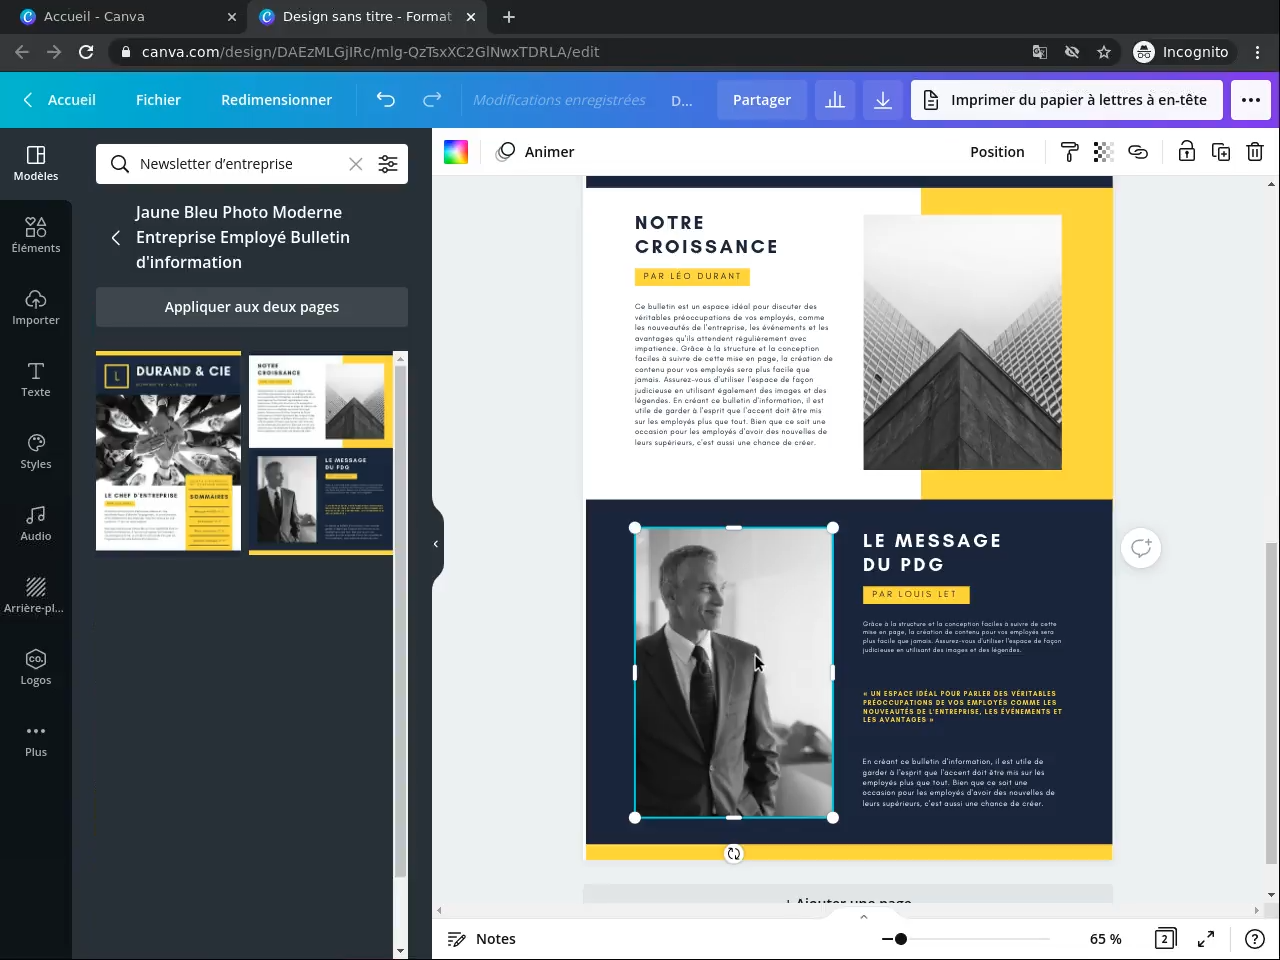Click the design title field 'D...'
Screen dimensions: 1280x960
coord(682,100)
